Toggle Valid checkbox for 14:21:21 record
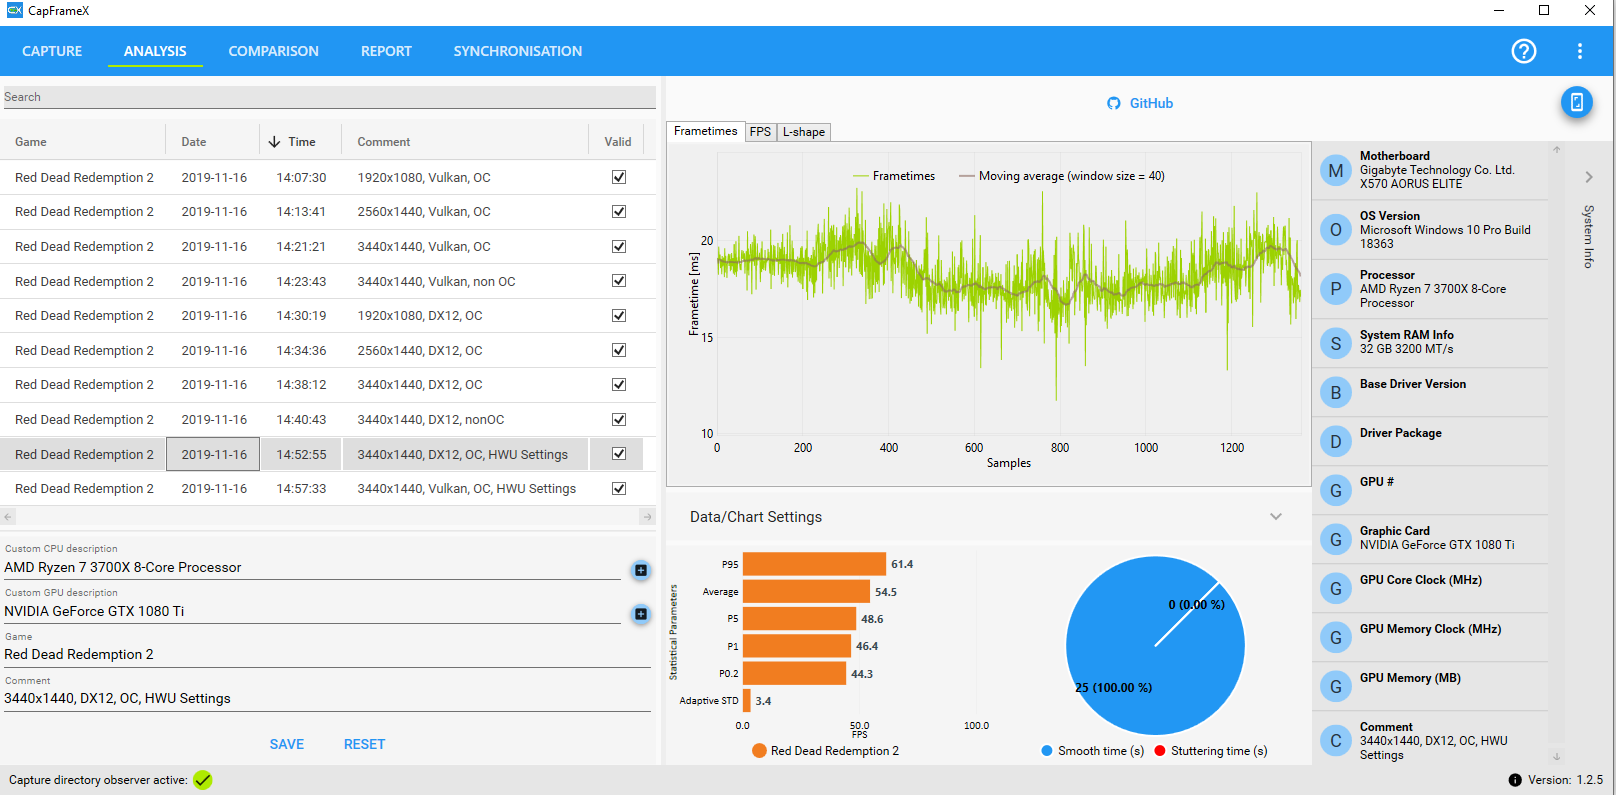This screenshot has width=1616, height=795. coord(619,246)
